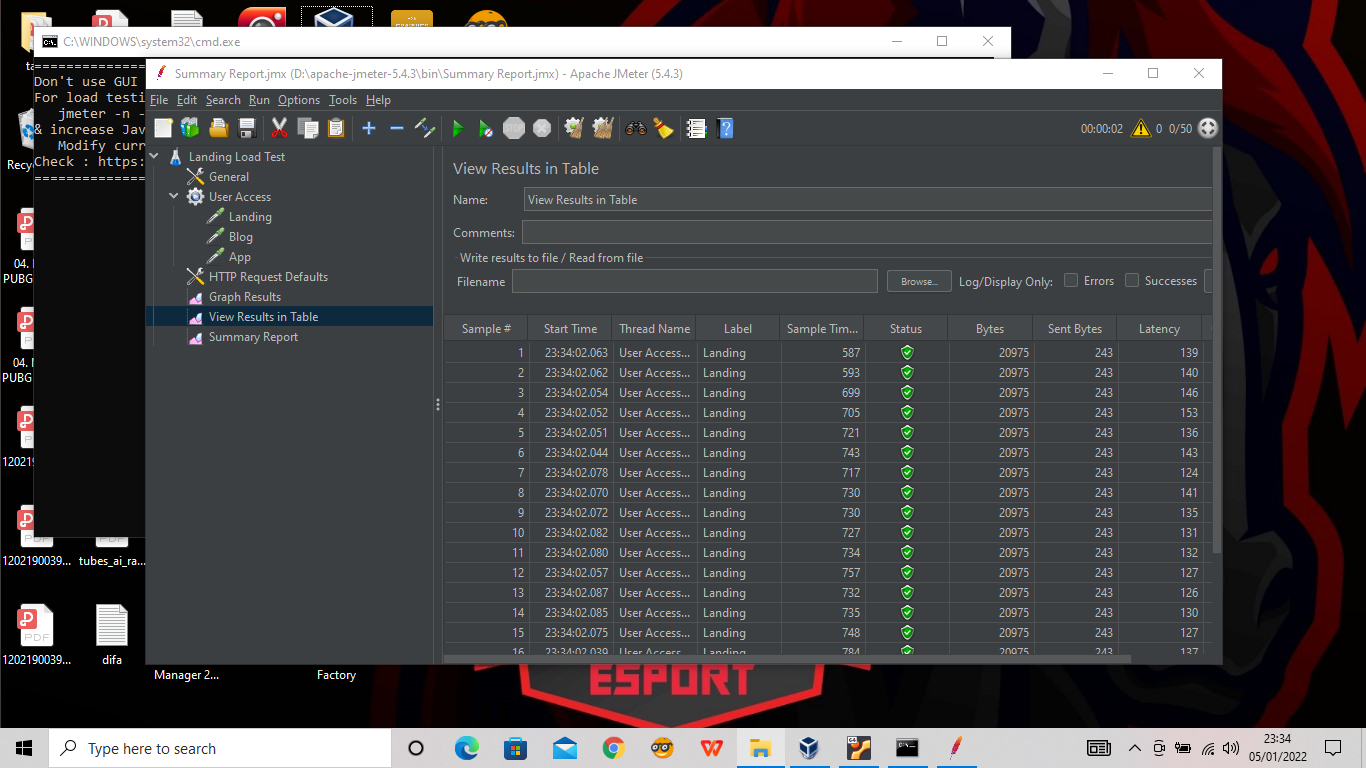Open Chrome from the Windows taskbar
Image resolution: width=1366 pixels, height=768 pixels.
coord(613,748)
